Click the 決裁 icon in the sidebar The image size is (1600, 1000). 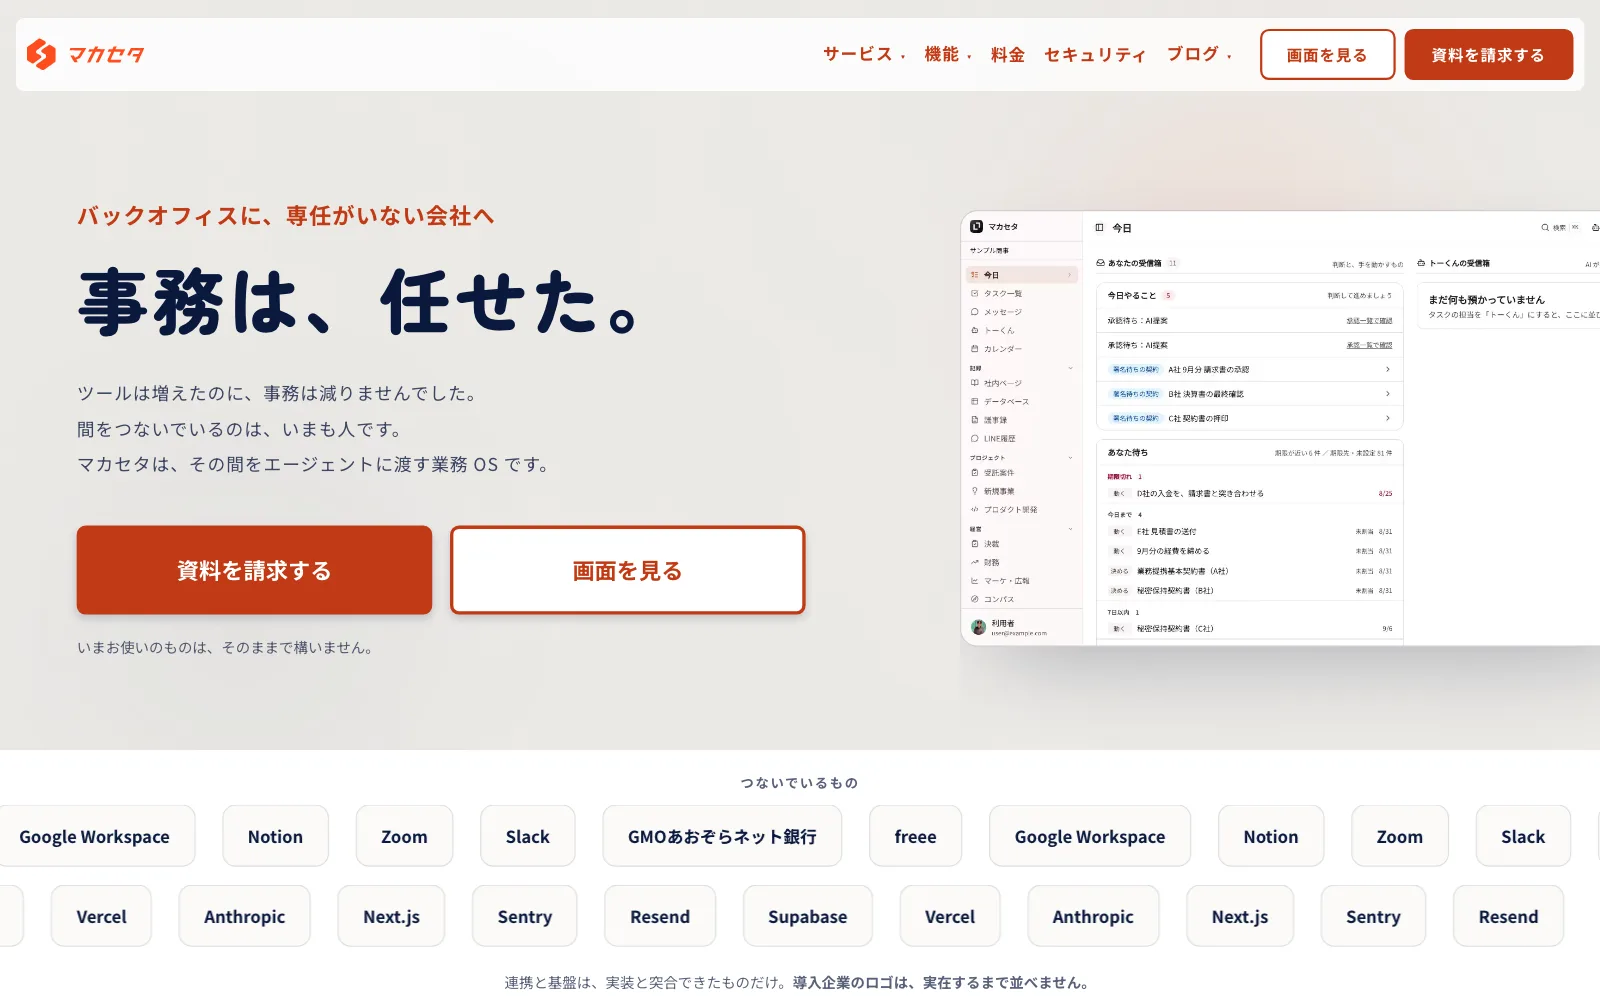coord(974,544)
